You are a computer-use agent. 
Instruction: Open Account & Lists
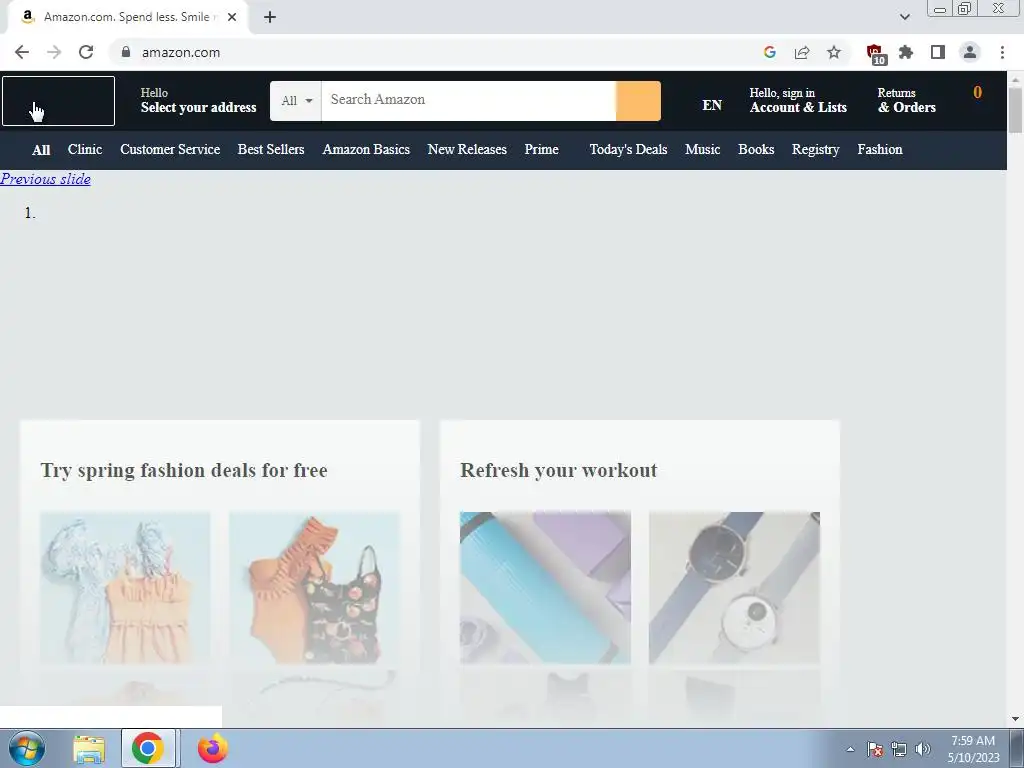(798, 101)
